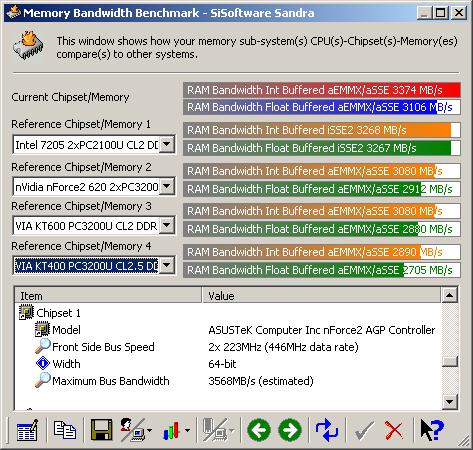Open Reference Chipset/Memory 2 dropdown arrow
473x450 pixels.
[x=166, y=186]
